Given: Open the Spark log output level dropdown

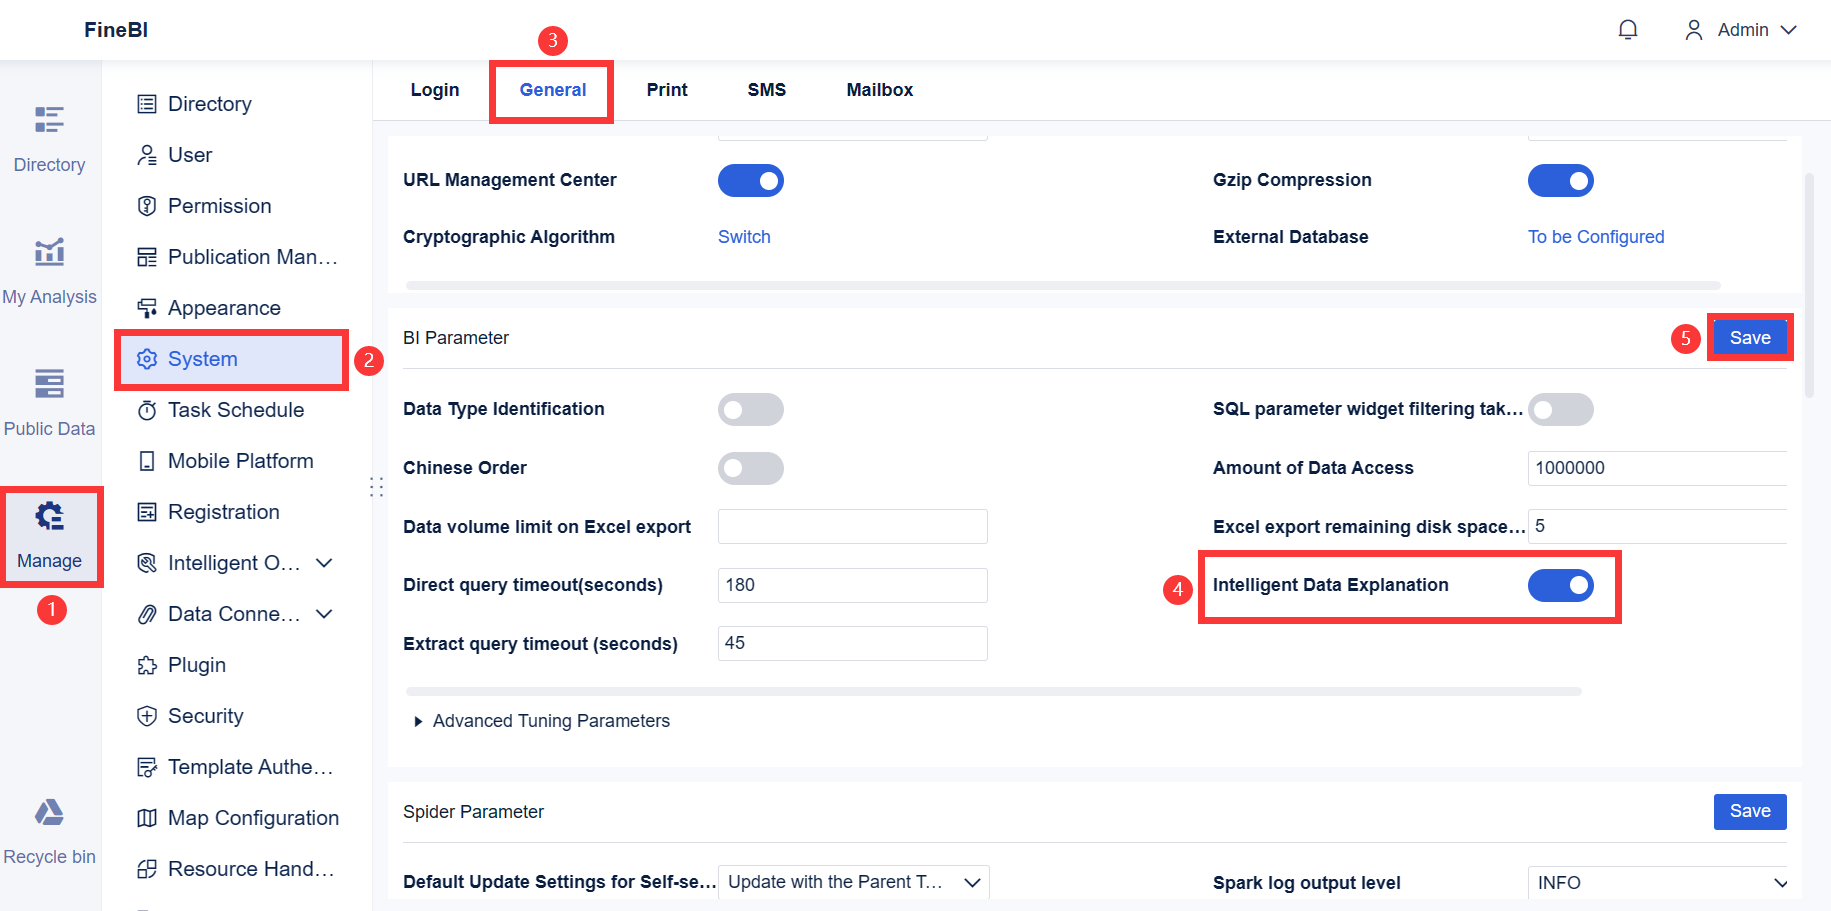Looking at the screenshot, I should pyautogui.click(x=1658, y=883).
